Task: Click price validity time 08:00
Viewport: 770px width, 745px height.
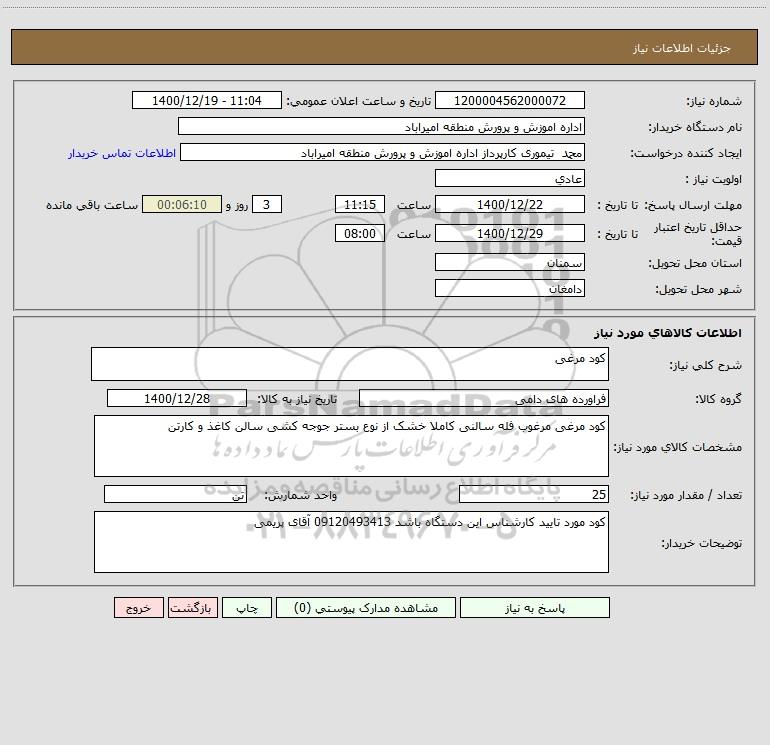Action: [359, 233]
